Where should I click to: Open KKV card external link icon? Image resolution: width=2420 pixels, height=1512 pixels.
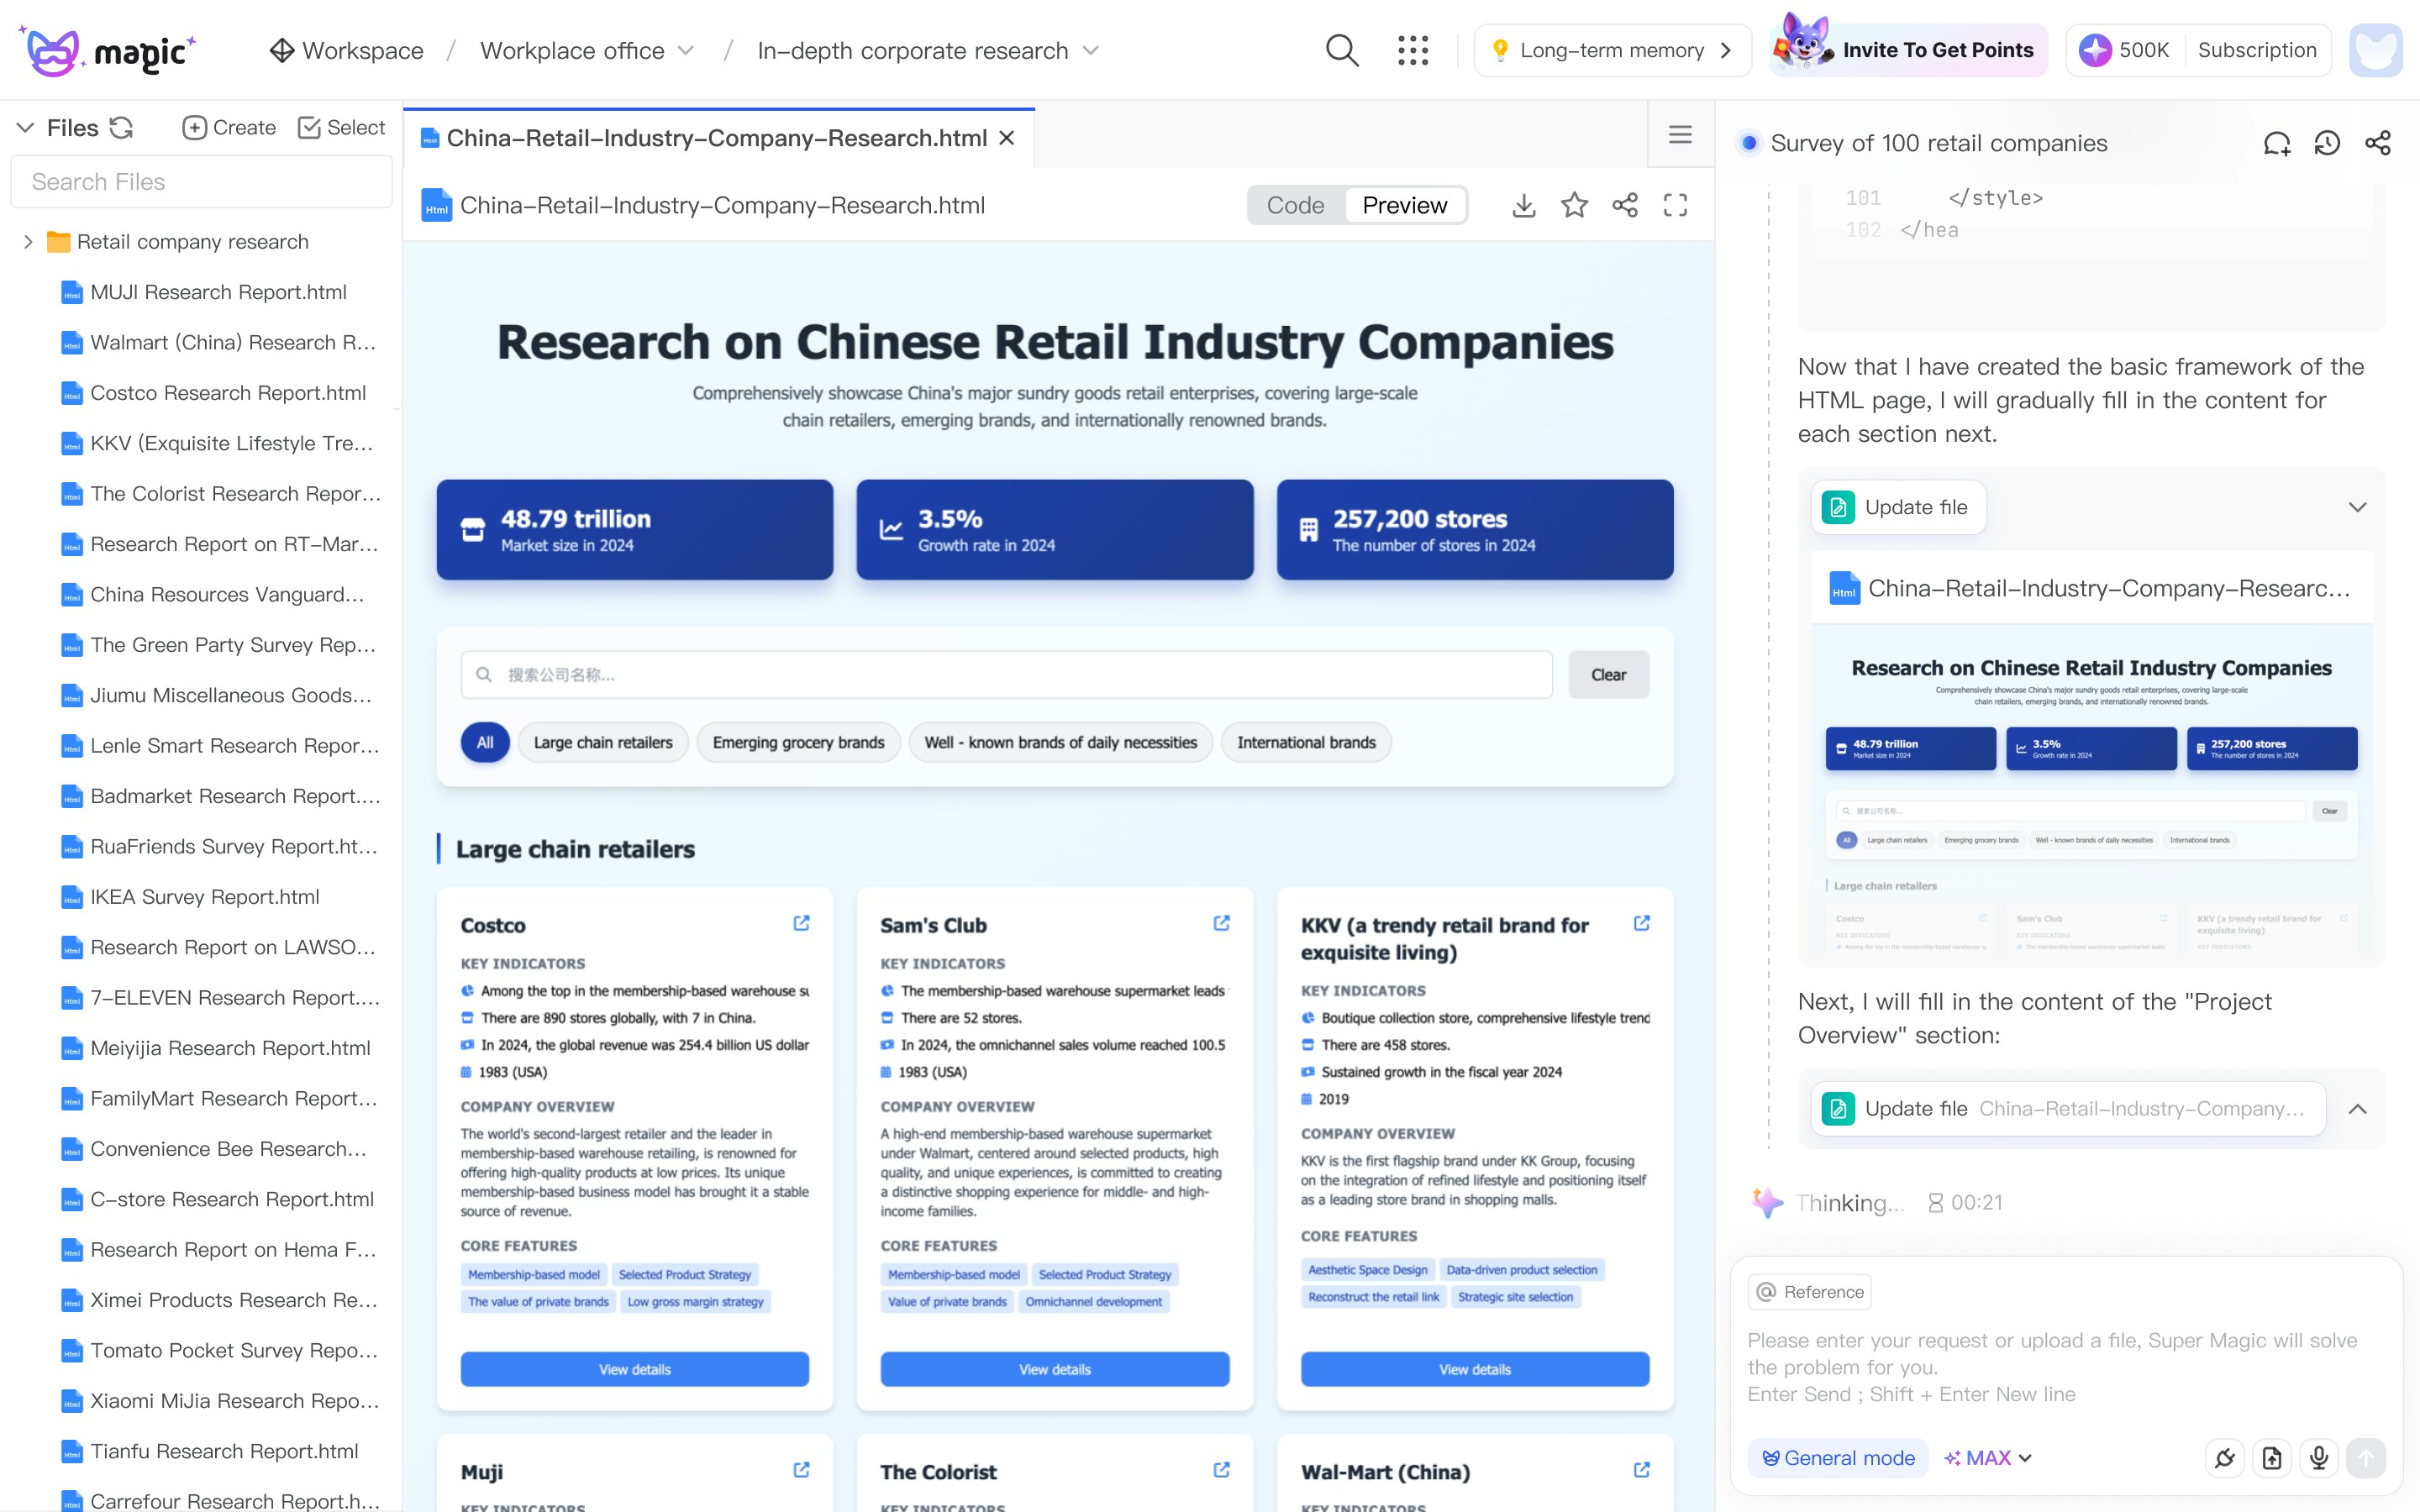click(x=1641, y=922)
